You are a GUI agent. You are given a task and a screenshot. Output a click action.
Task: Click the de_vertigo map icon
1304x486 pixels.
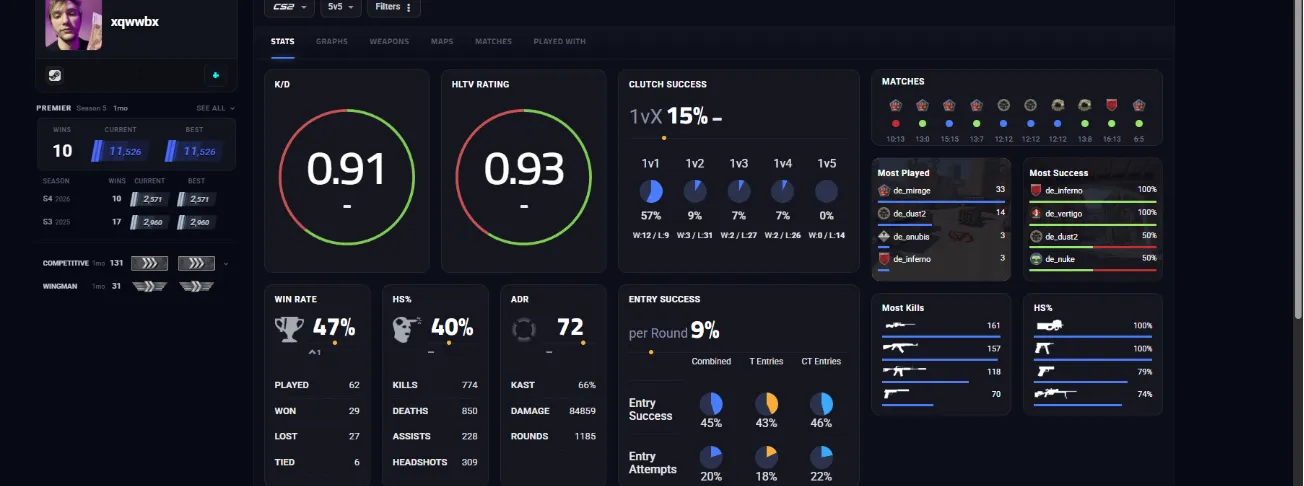coord(1036,213)
